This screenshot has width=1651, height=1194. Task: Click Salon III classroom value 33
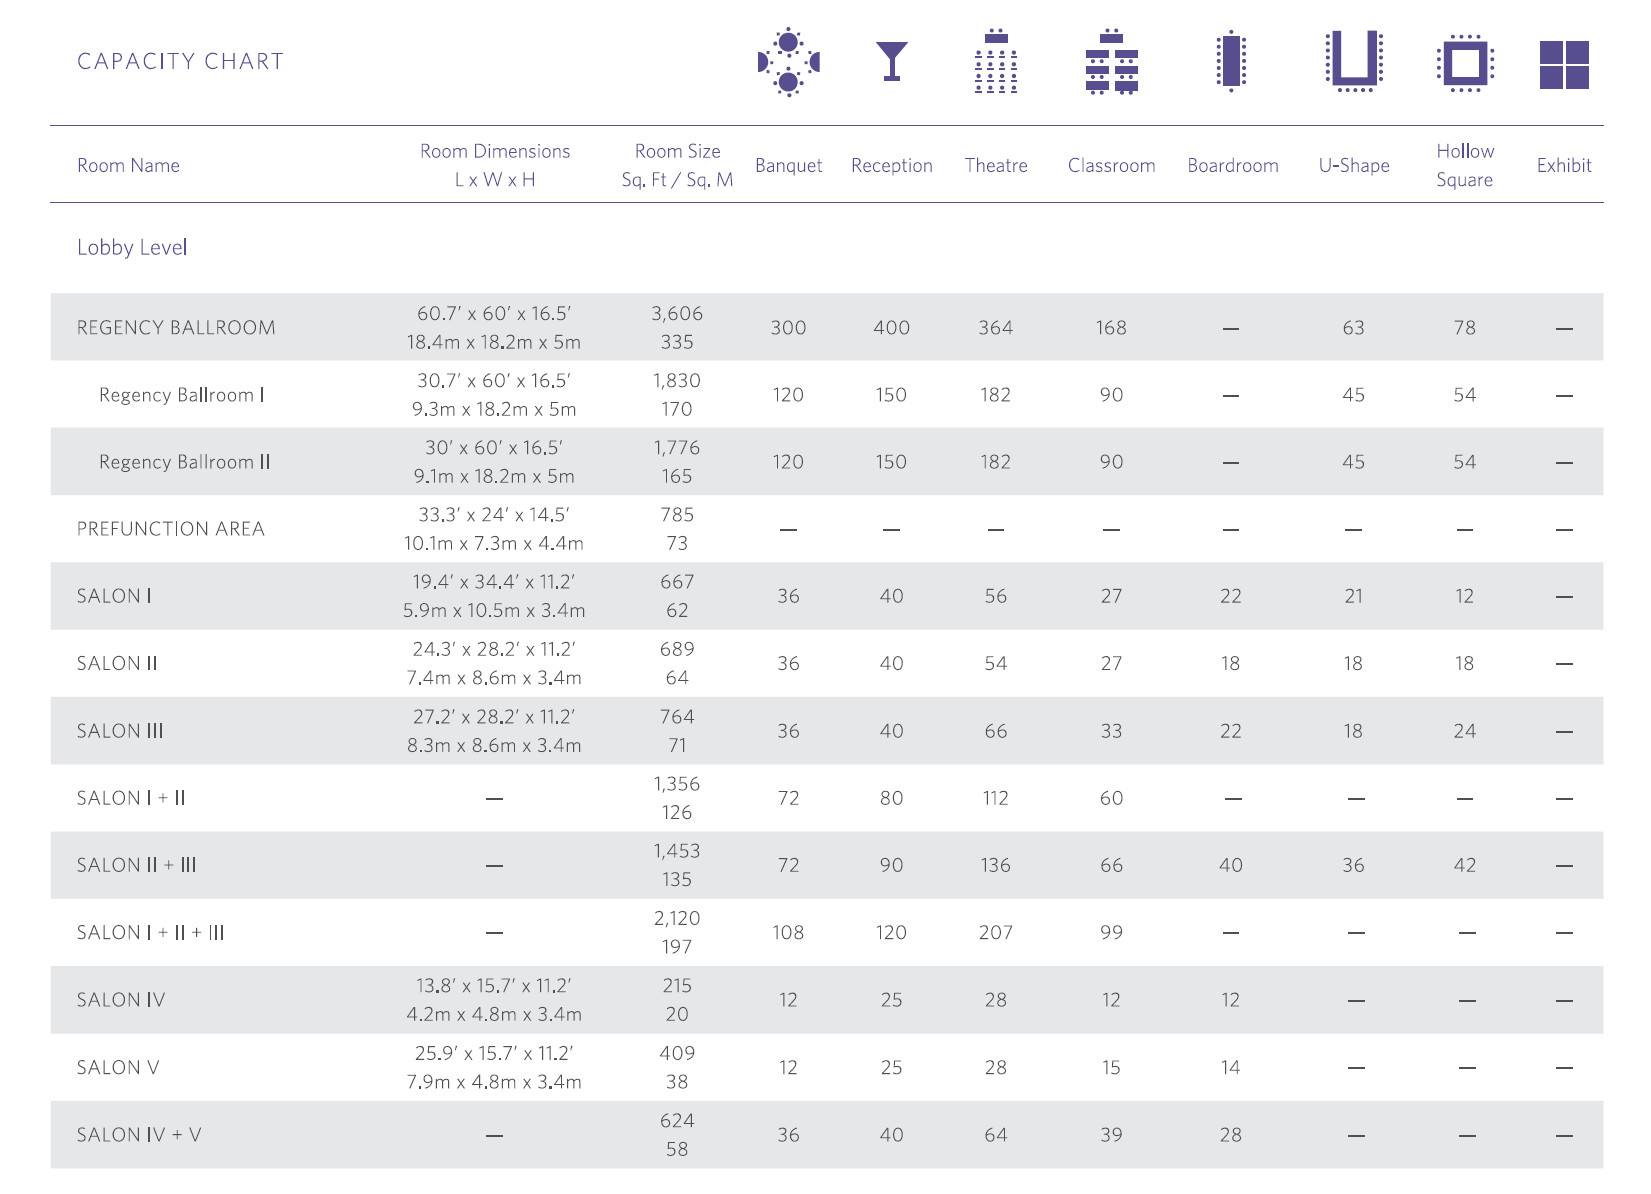click(1111, 731)
